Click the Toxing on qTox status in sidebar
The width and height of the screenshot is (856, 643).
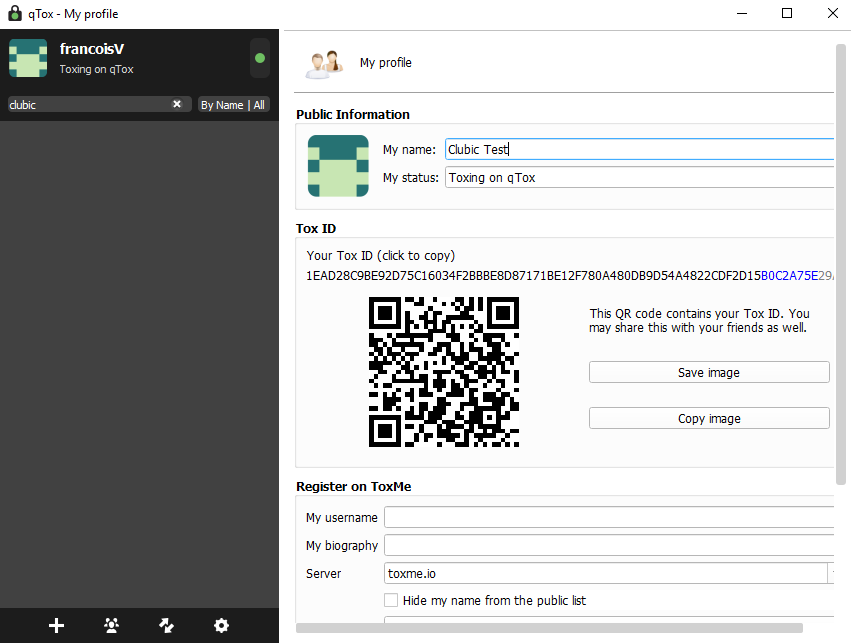[x=97, y=69]
